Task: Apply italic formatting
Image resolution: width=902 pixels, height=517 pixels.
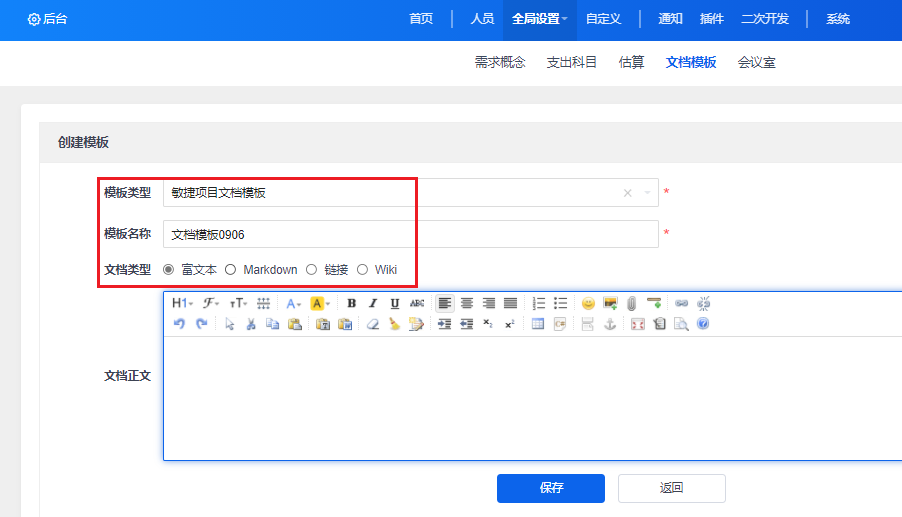Action: coord(373,303)
